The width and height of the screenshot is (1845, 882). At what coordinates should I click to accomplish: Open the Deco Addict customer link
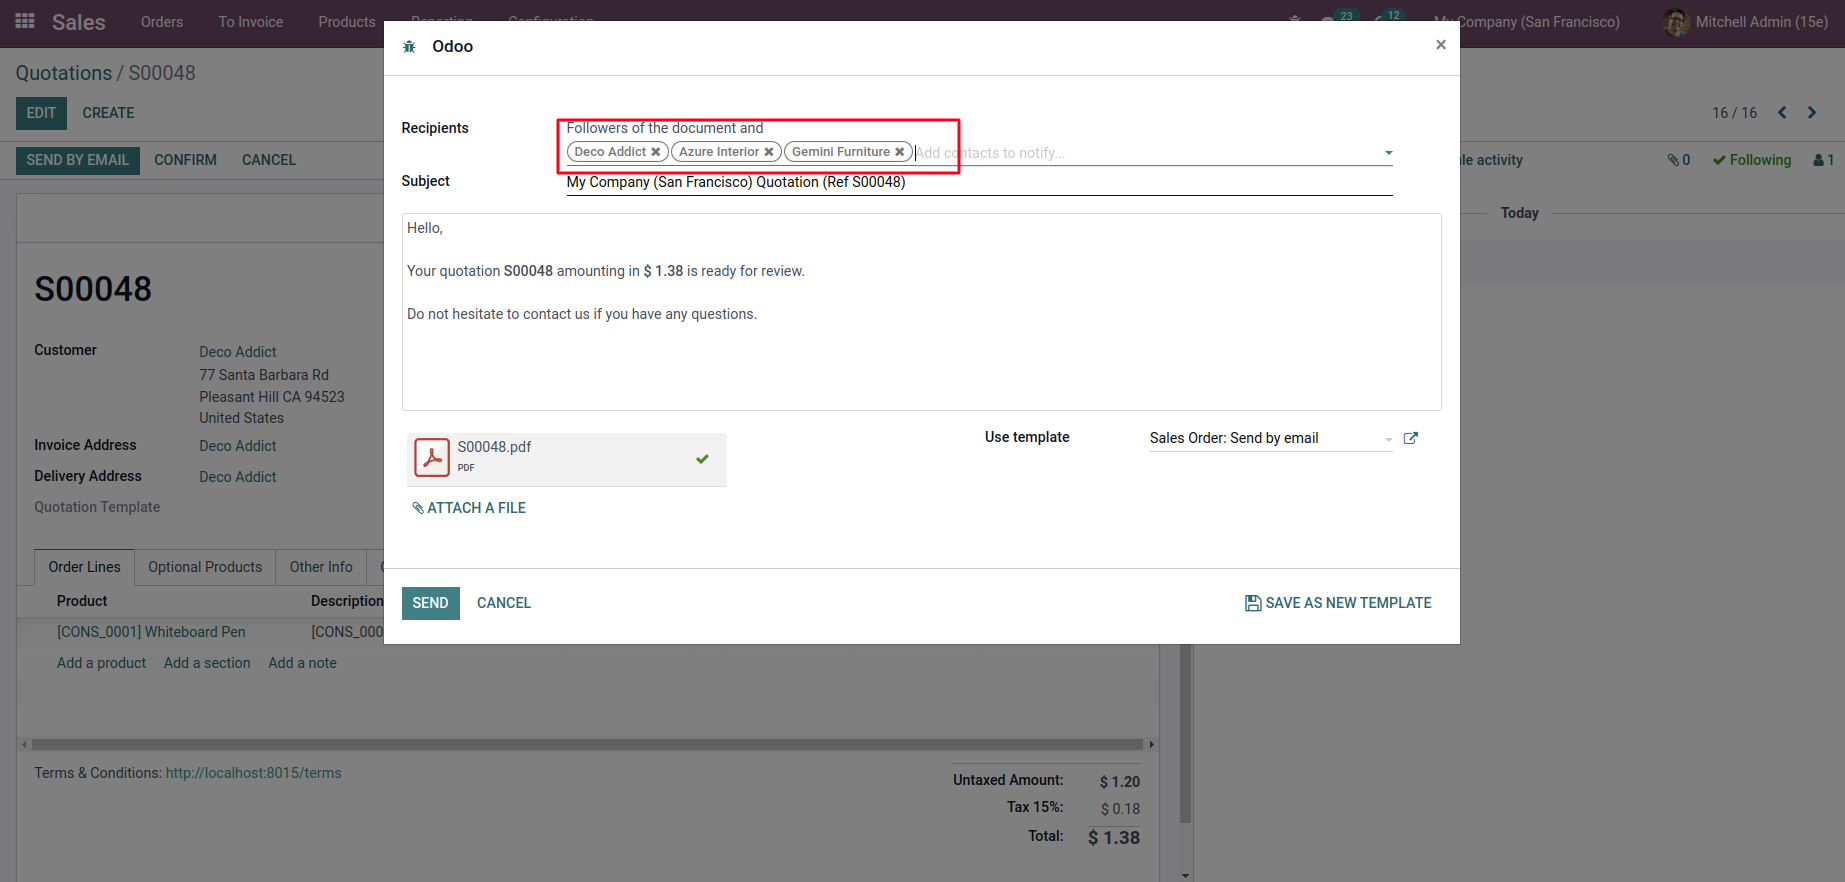point(238,352)
